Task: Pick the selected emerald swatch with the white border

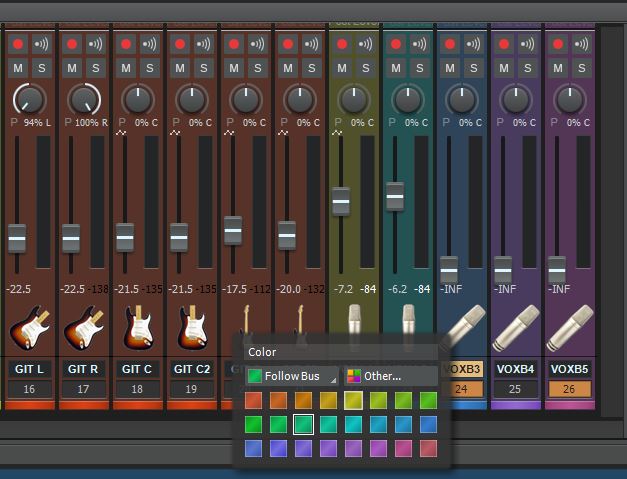Action: pyautogui.click(x=303, y=424)
